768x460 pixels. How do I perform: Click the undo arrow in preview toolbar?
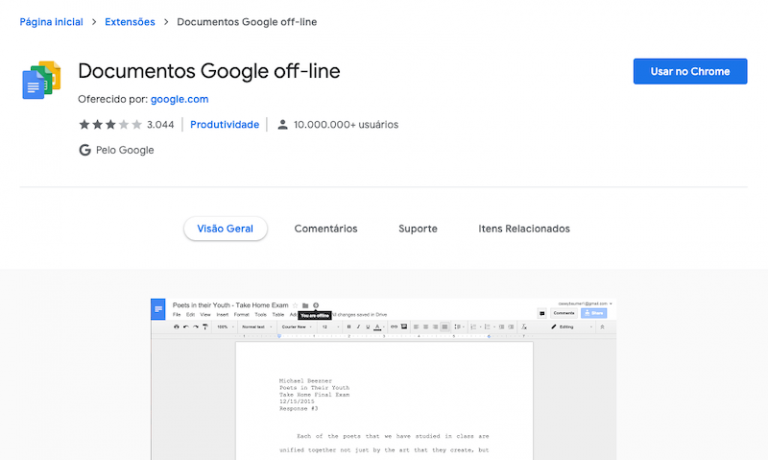point(186,327)
